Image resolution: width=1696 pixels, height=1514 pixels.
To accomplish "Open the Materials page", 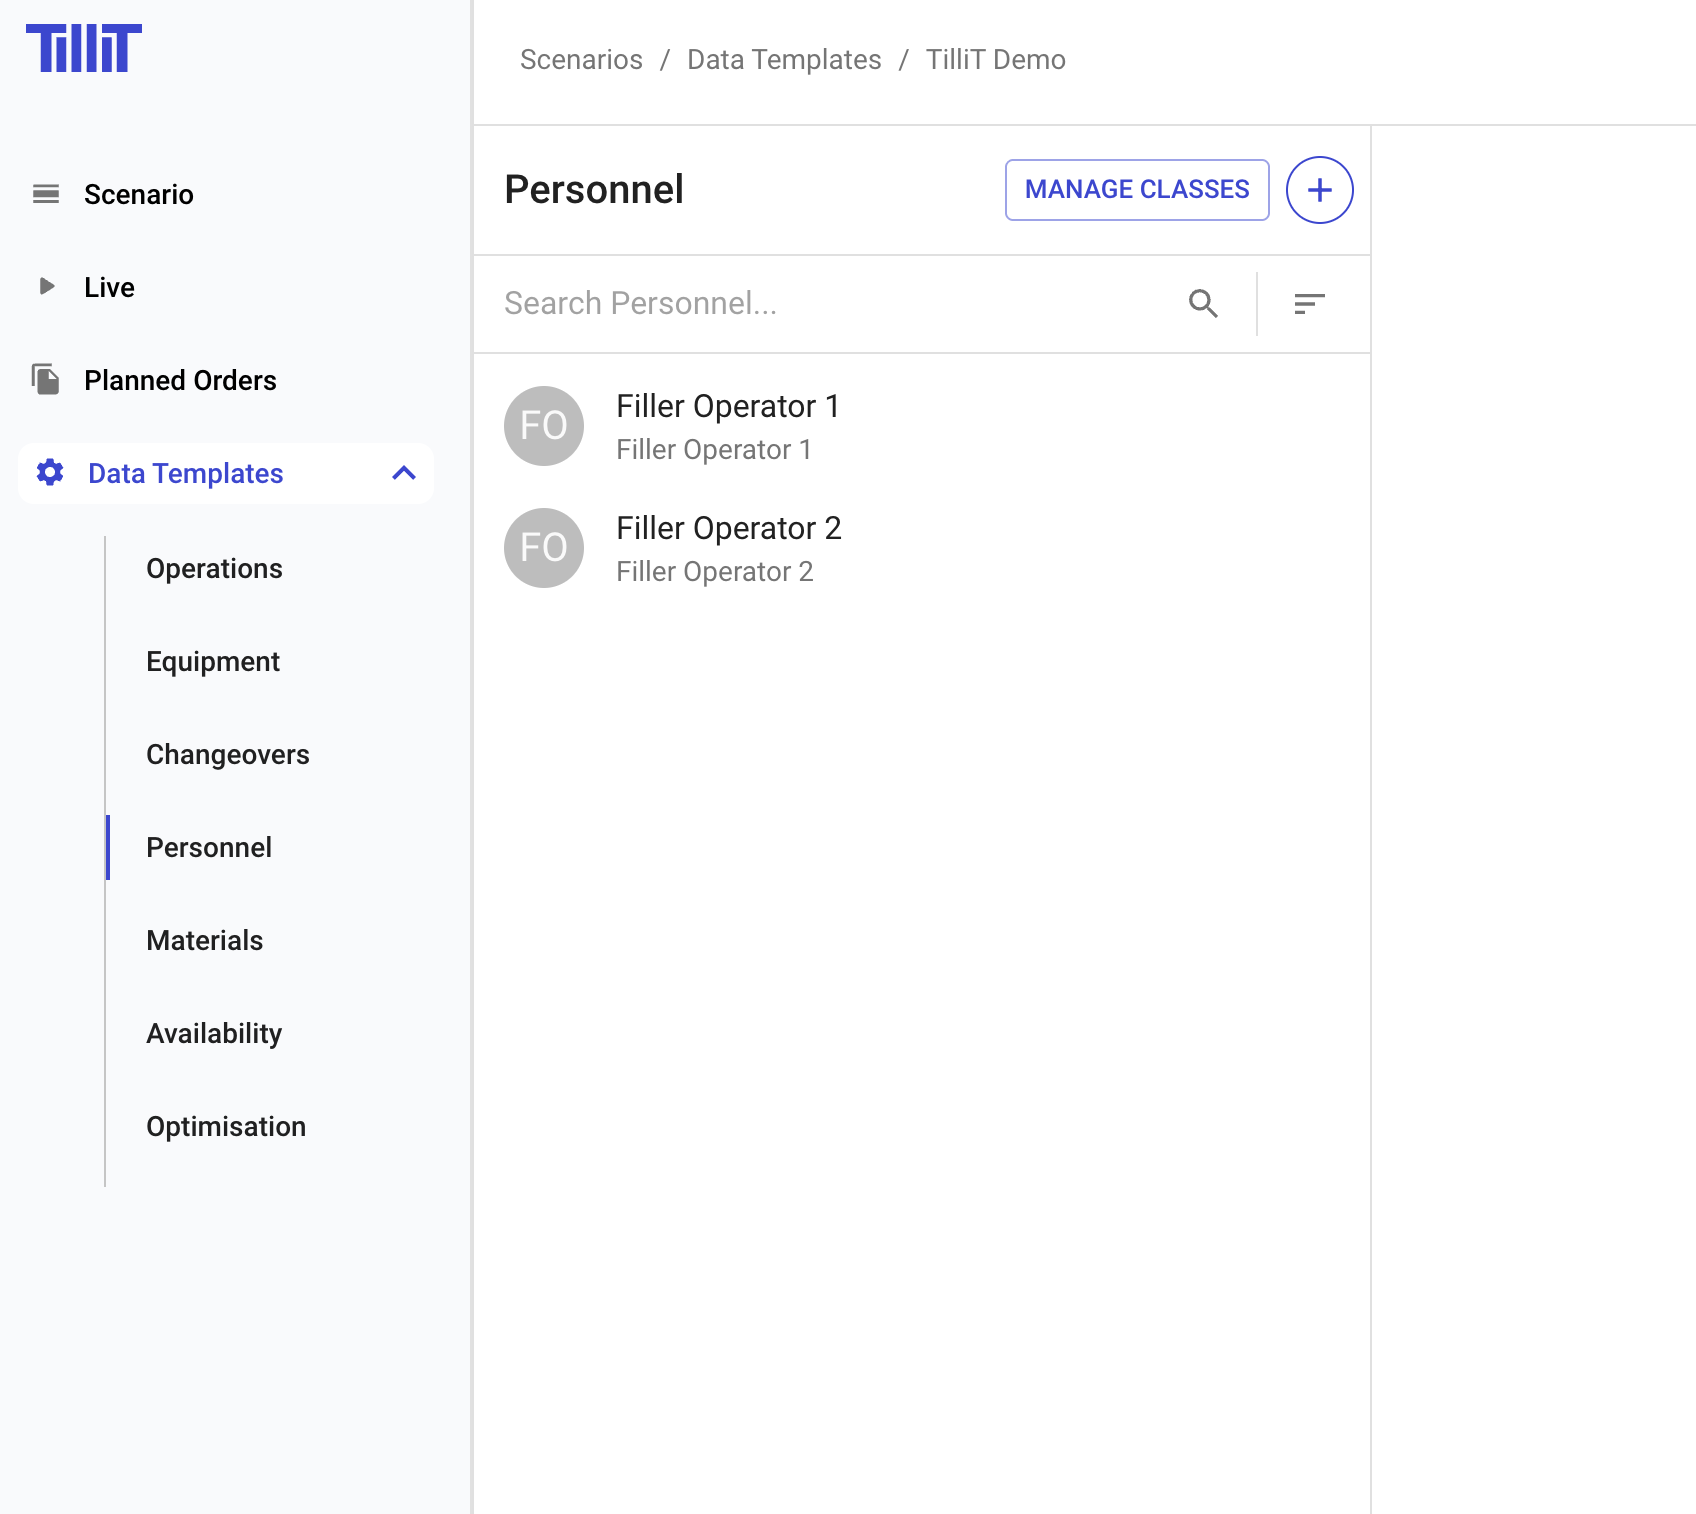I will coord(205,940).
